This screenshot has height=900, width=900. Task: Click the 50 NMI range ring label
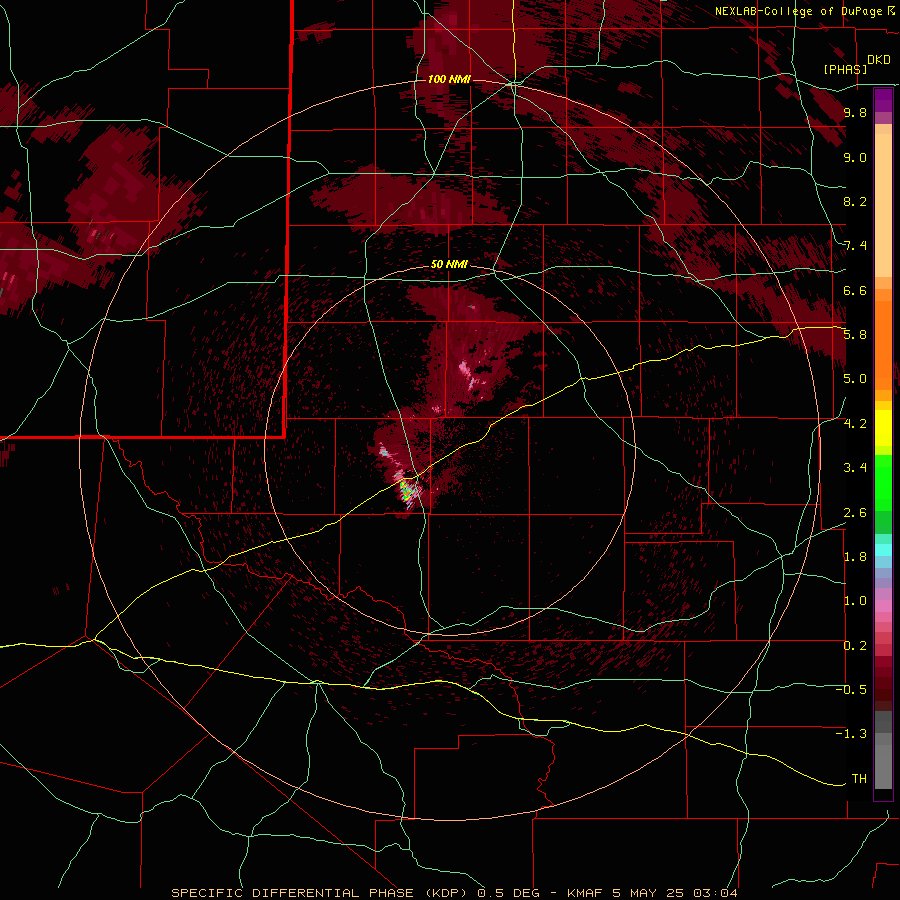click(449, 265)
